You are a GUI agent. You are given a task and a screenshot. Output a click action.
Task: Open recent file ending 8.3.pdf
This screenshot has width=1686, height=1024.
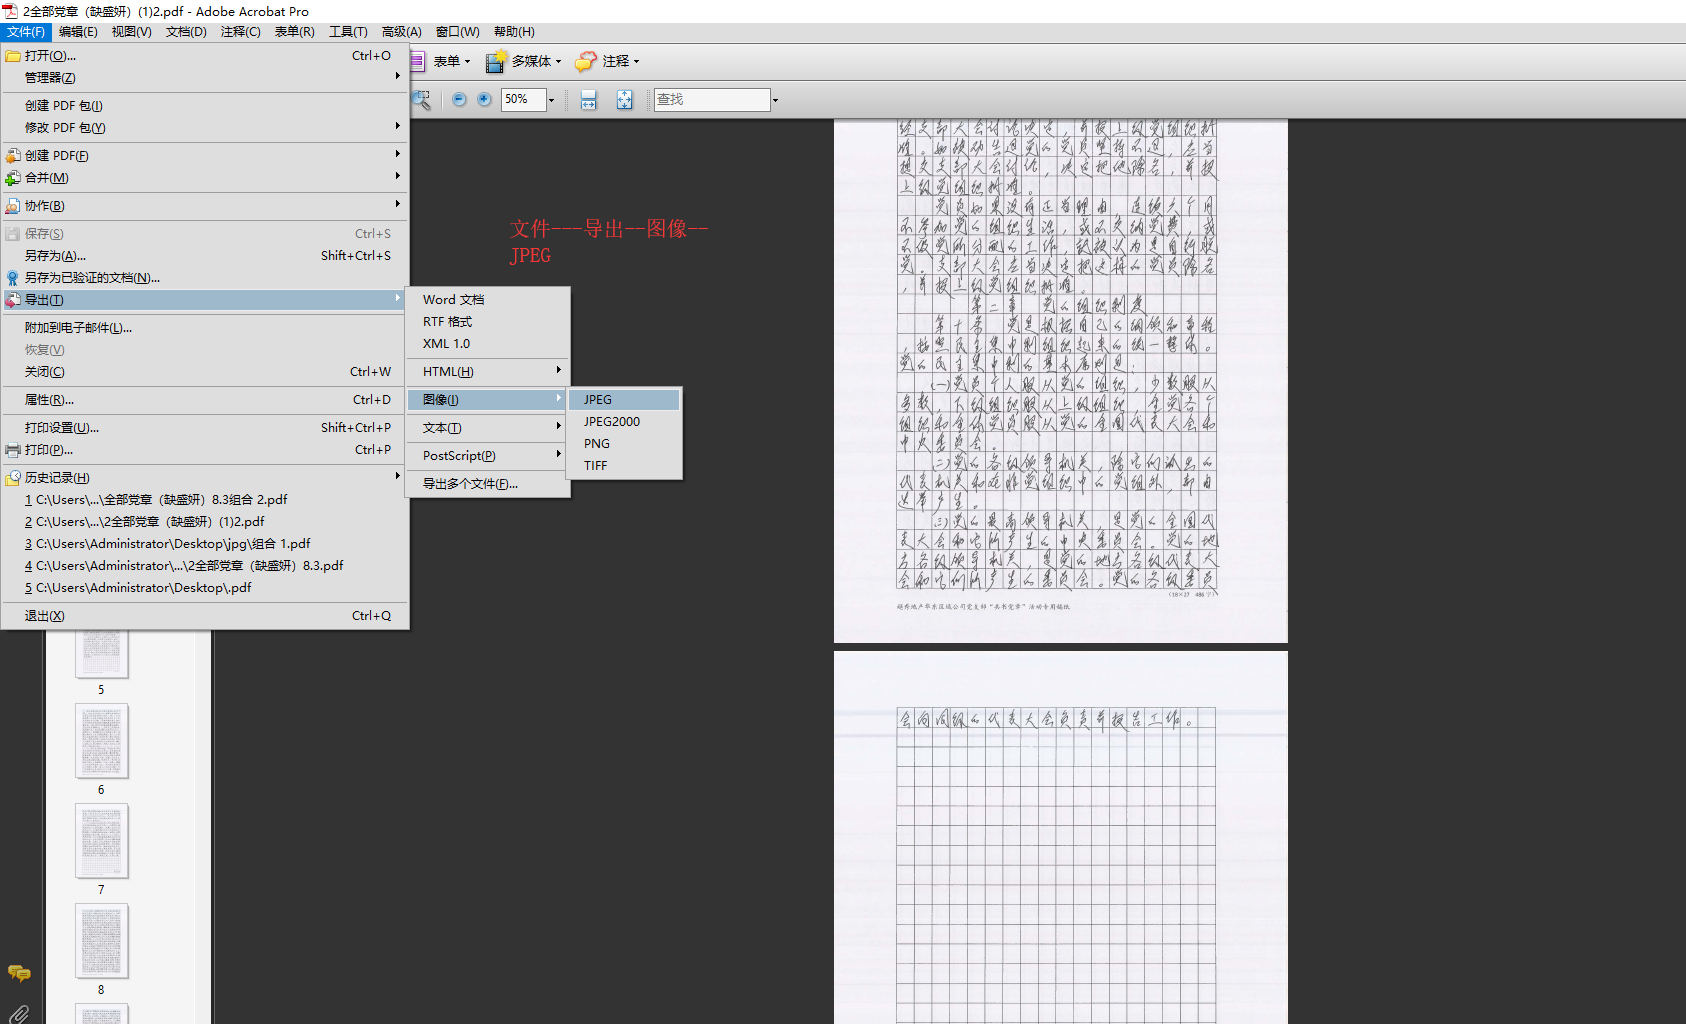[x=204, y=565]
